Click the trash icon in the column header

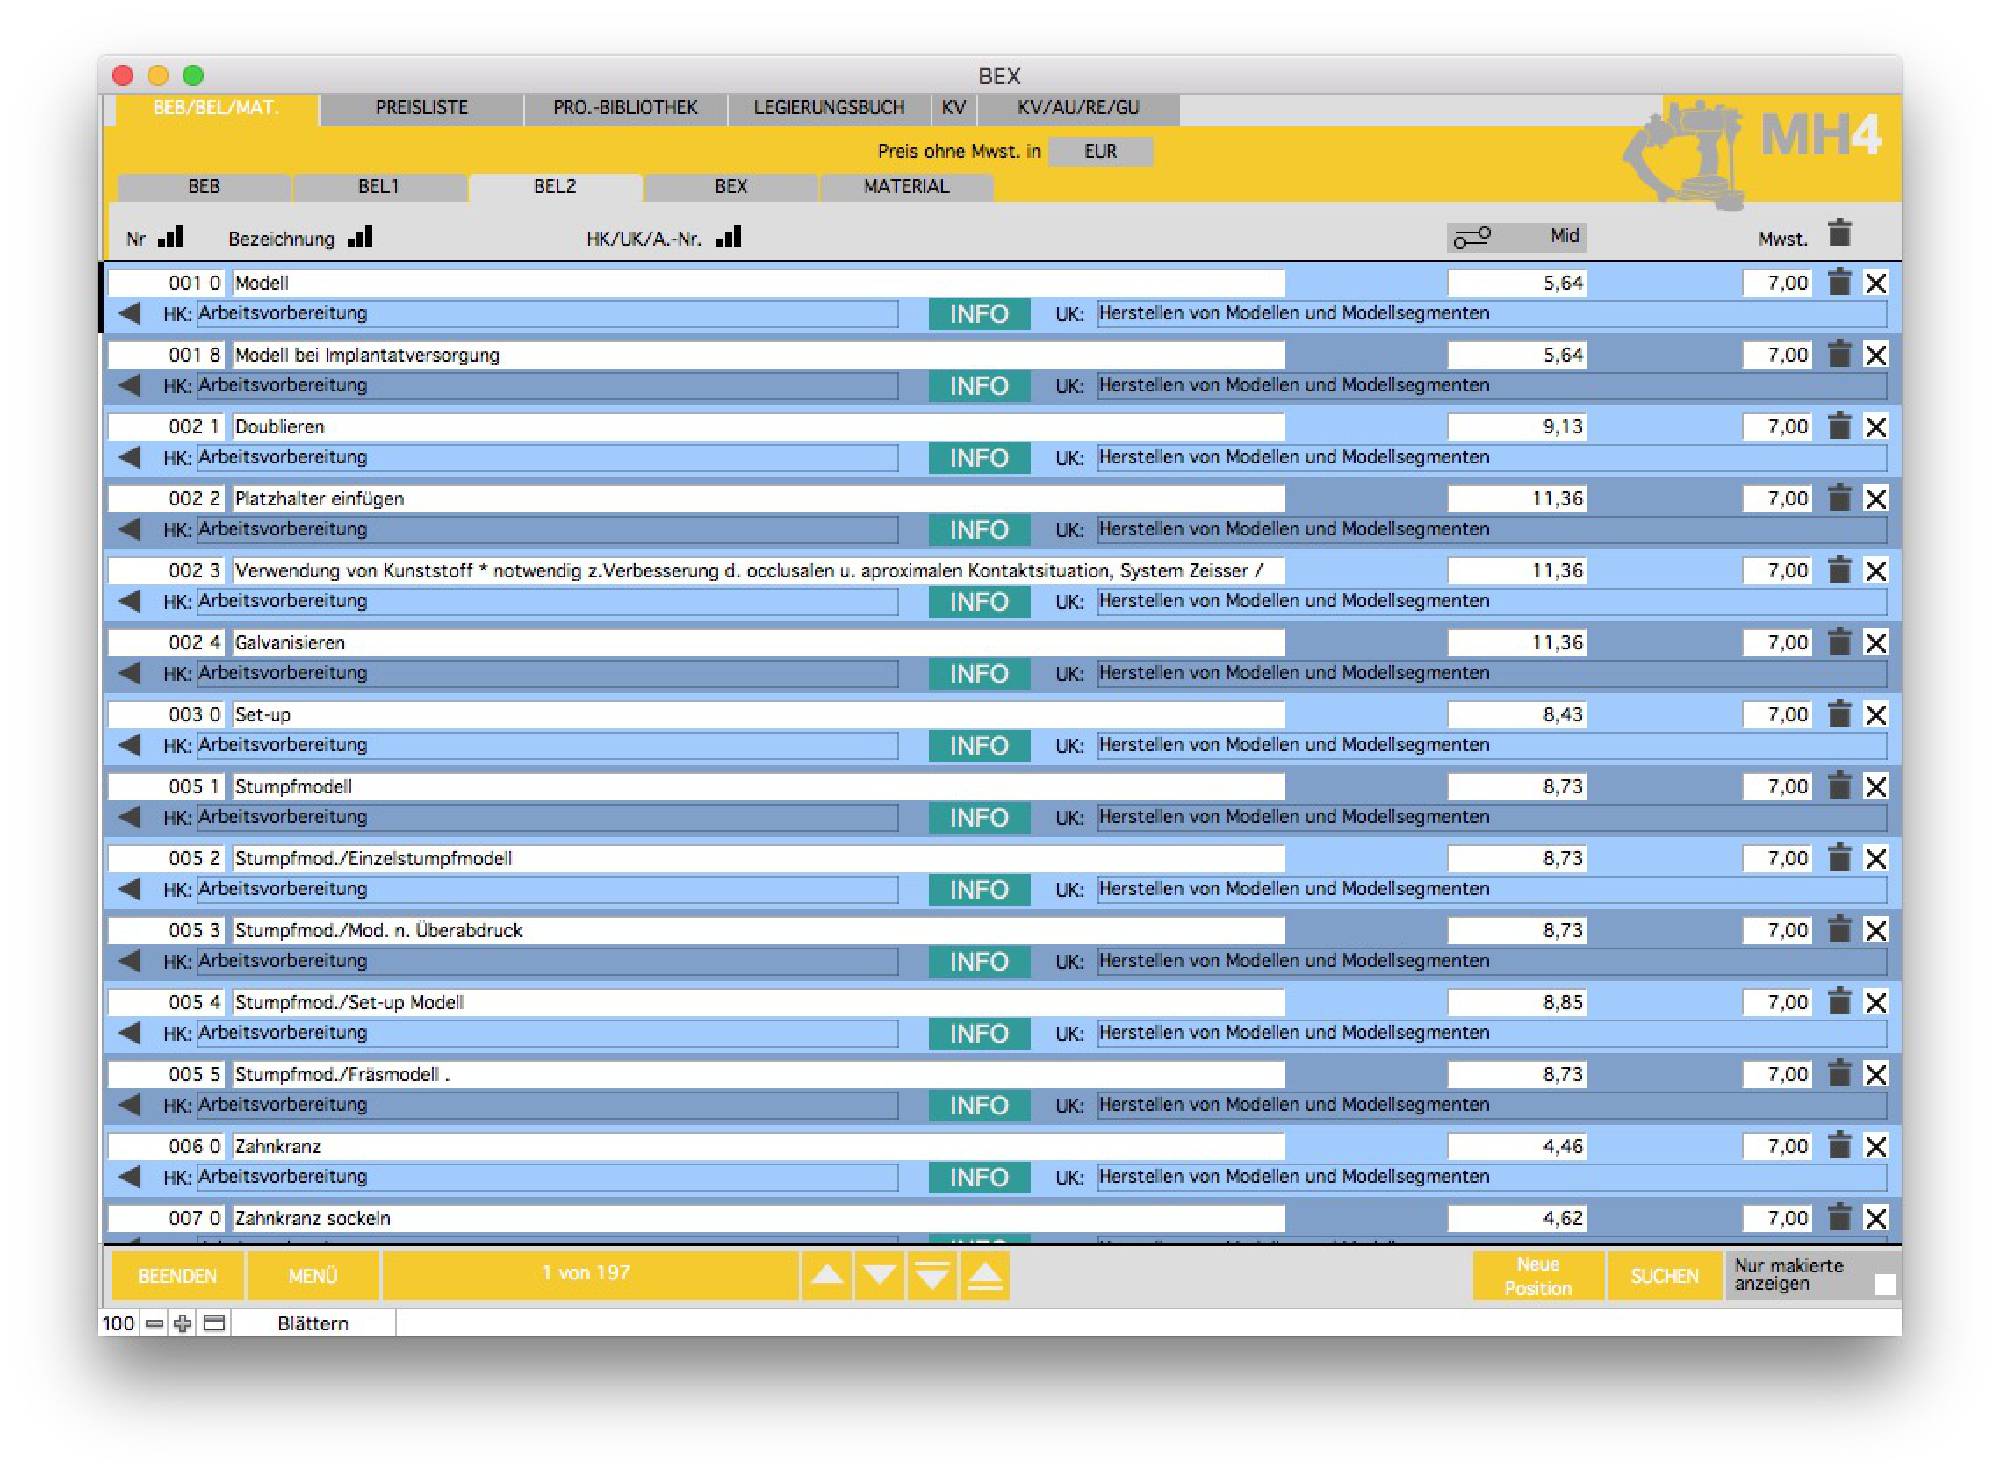(x=1839, y=234)
